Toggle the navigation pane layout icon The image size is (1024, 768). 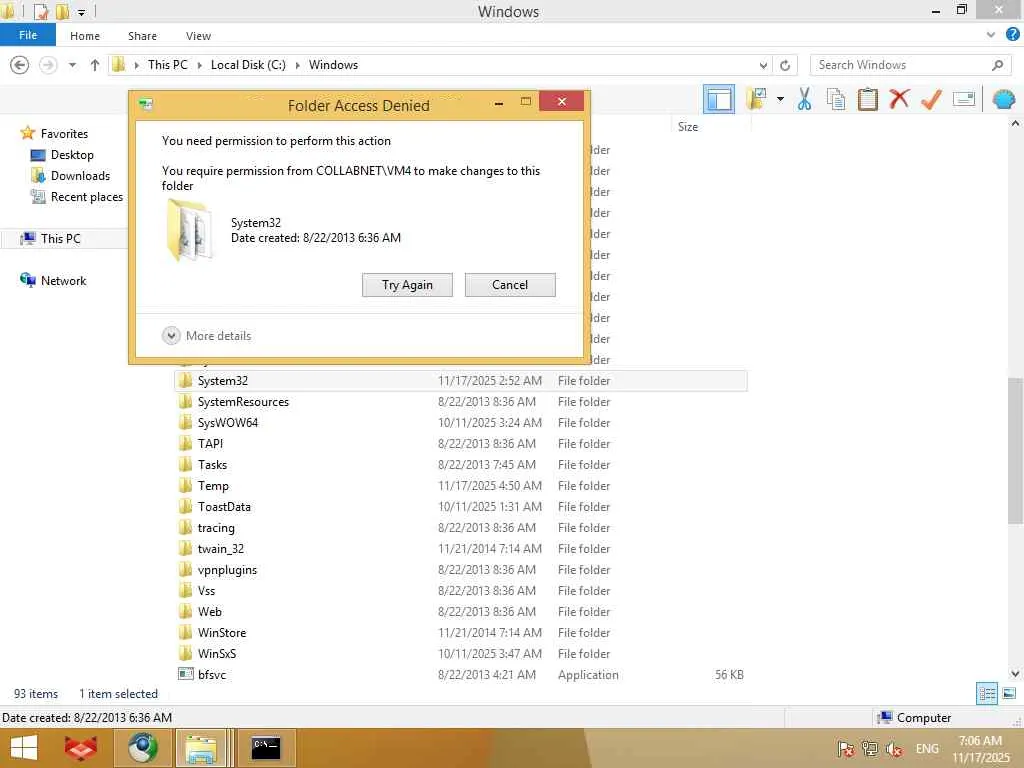(x=718, y=100)
